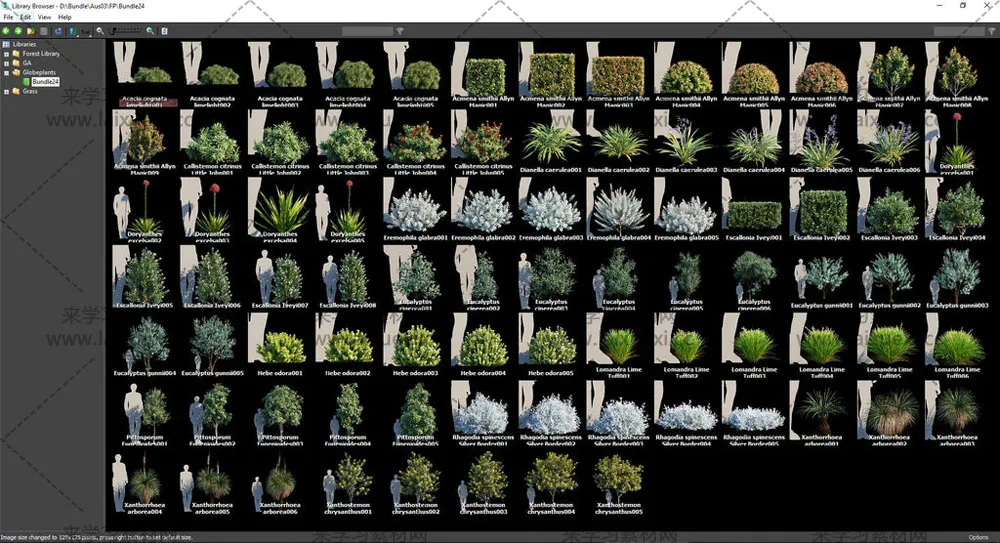Click the green forward navigation arrow
1000x543 pixels.
coord(18,31)
